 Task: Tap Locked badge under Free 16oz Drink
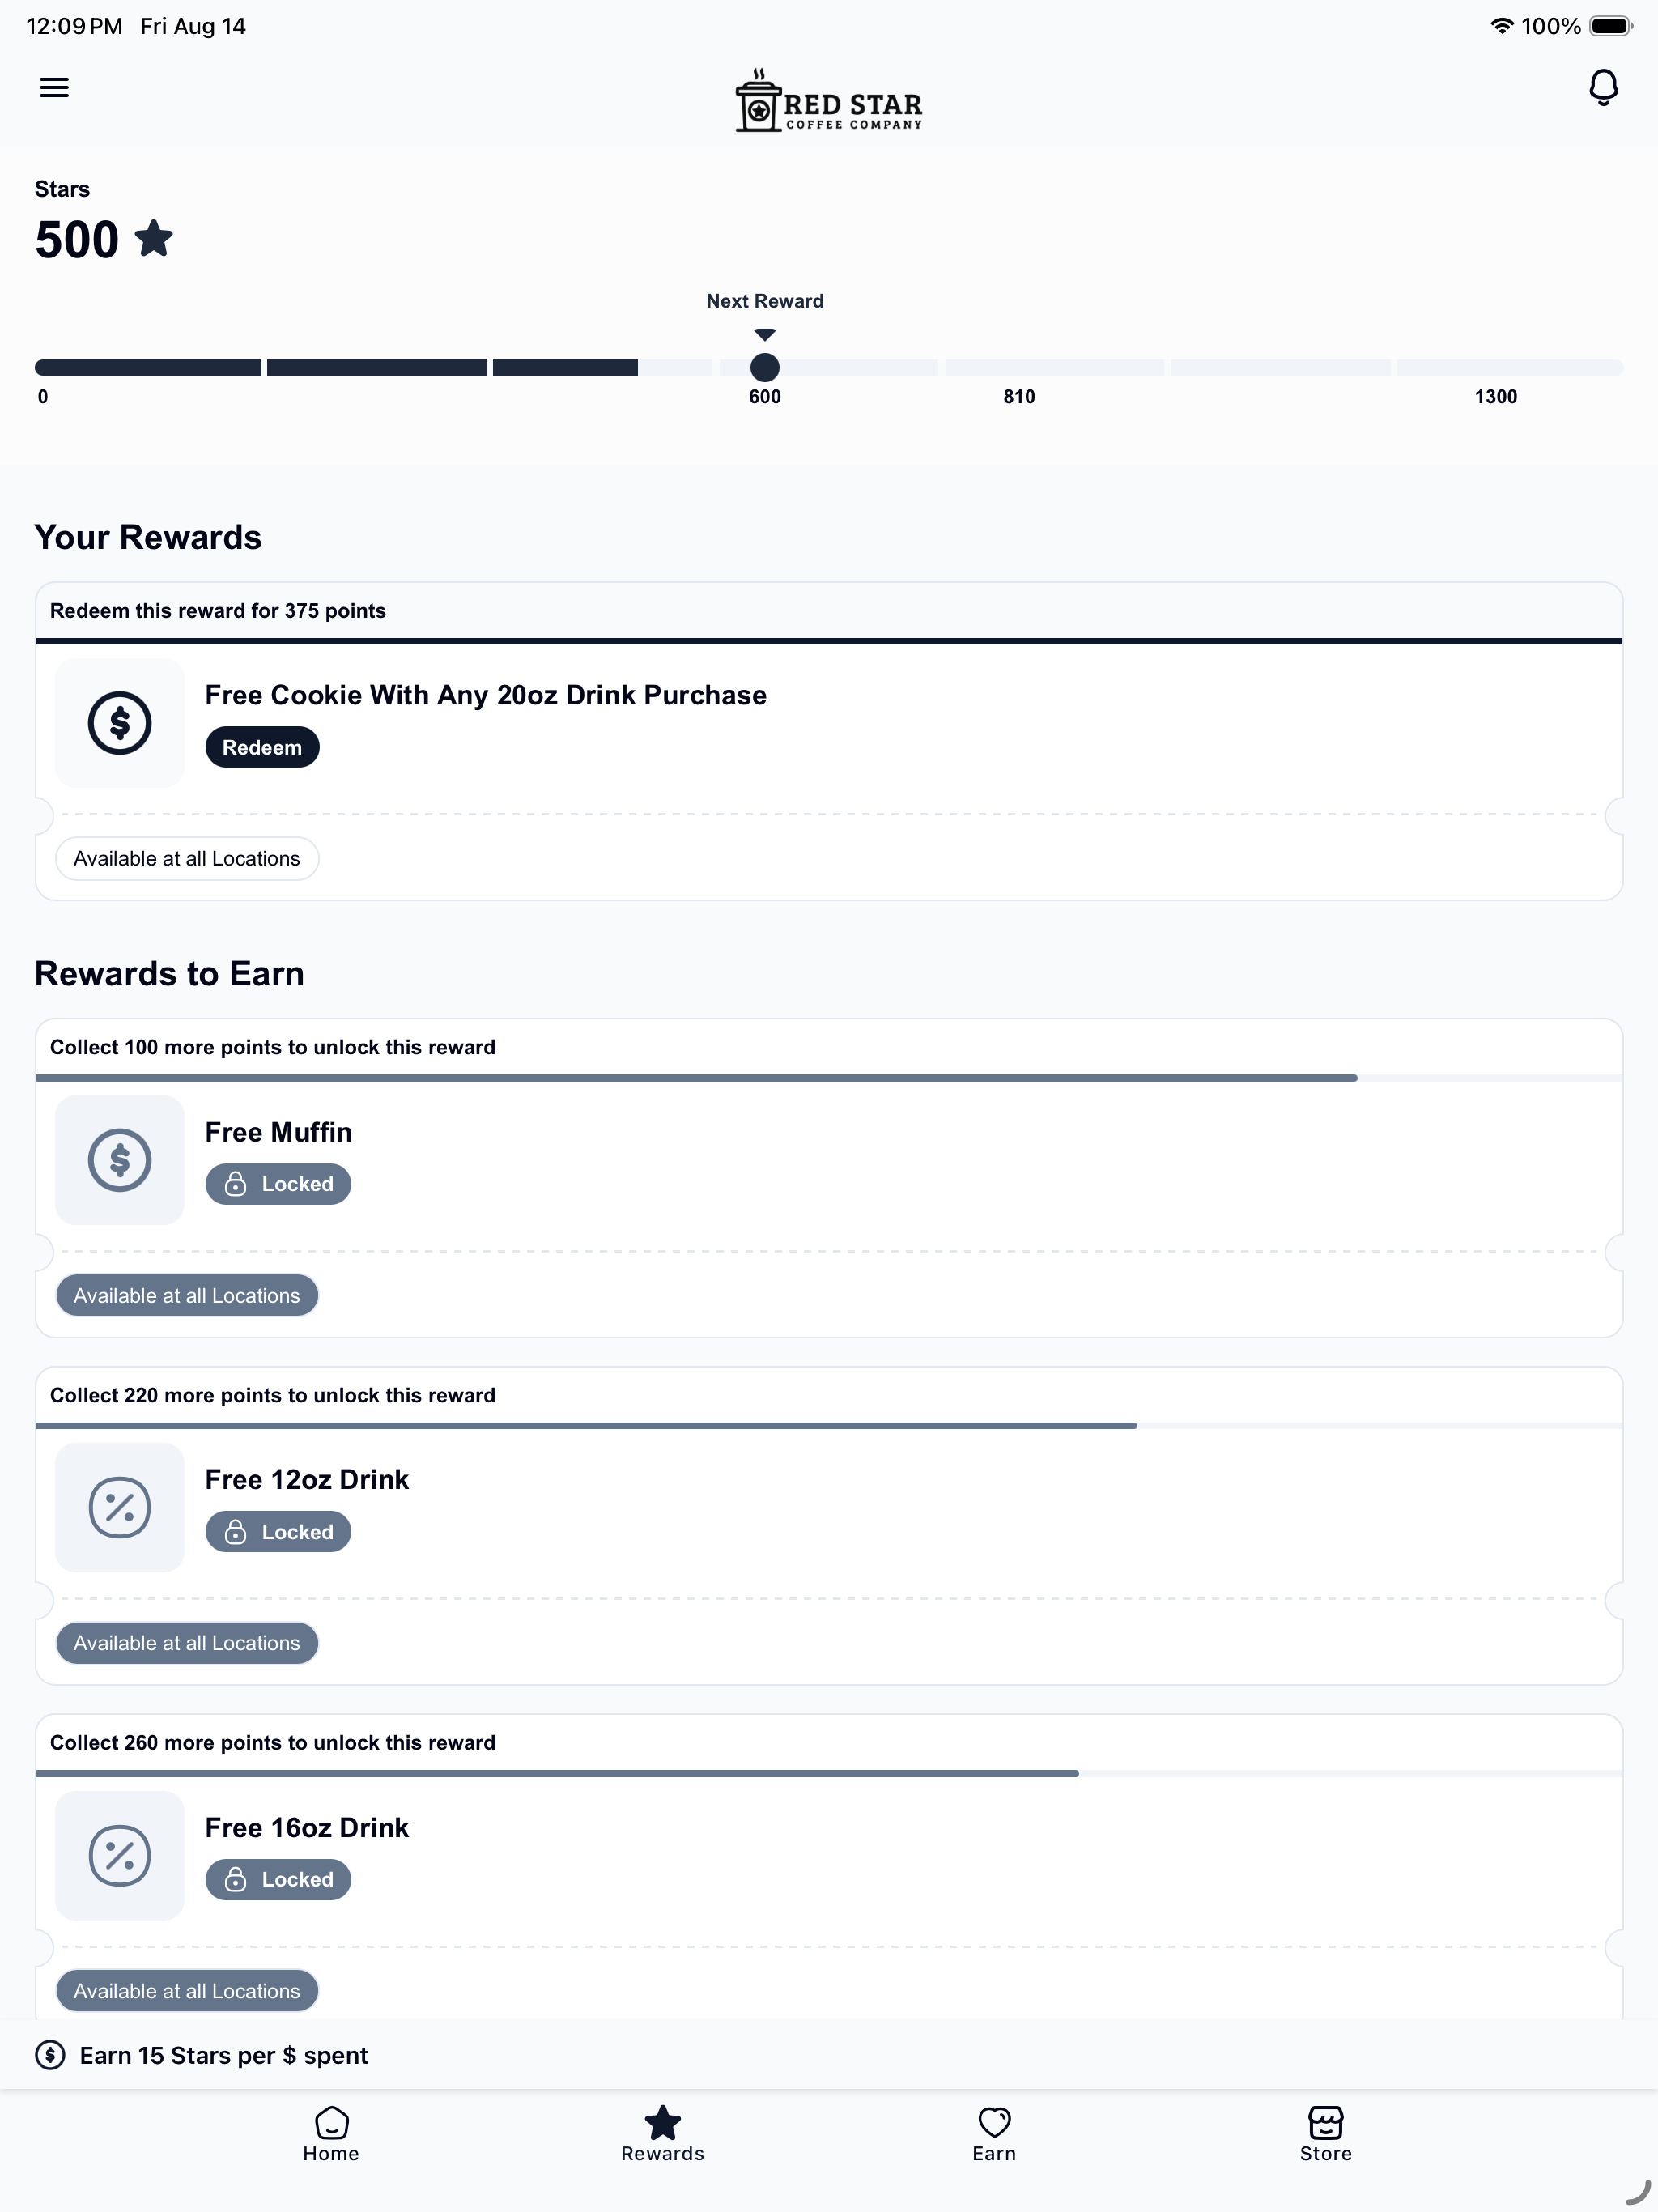click(x=278, y=1879)
